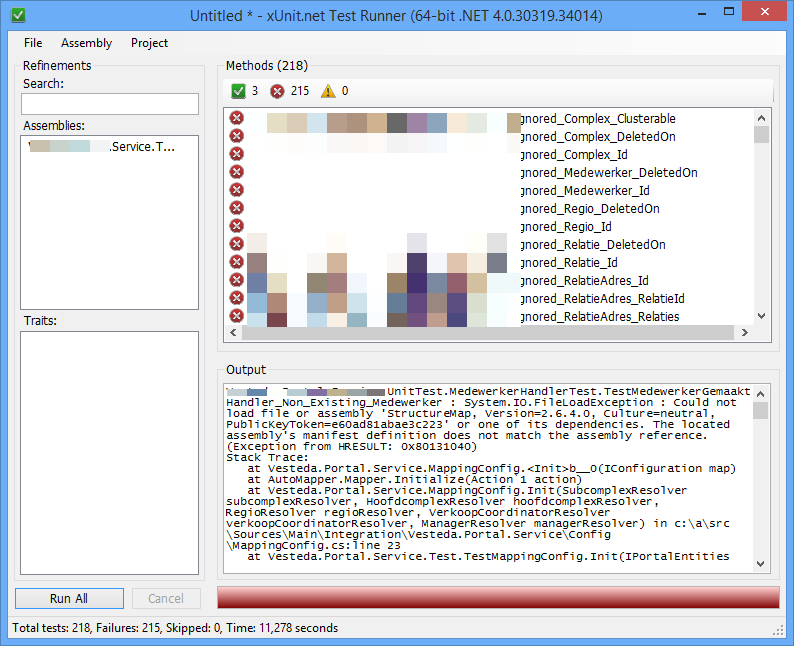Viewport: 794px width, 646px height.
Task: Click the red test progress bar
Action: 497,598
